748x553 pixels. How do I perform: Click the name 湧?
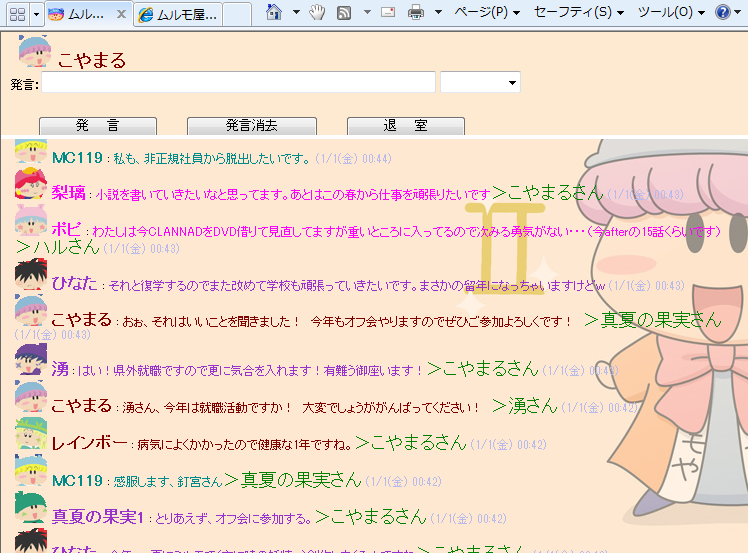(60, 369)
